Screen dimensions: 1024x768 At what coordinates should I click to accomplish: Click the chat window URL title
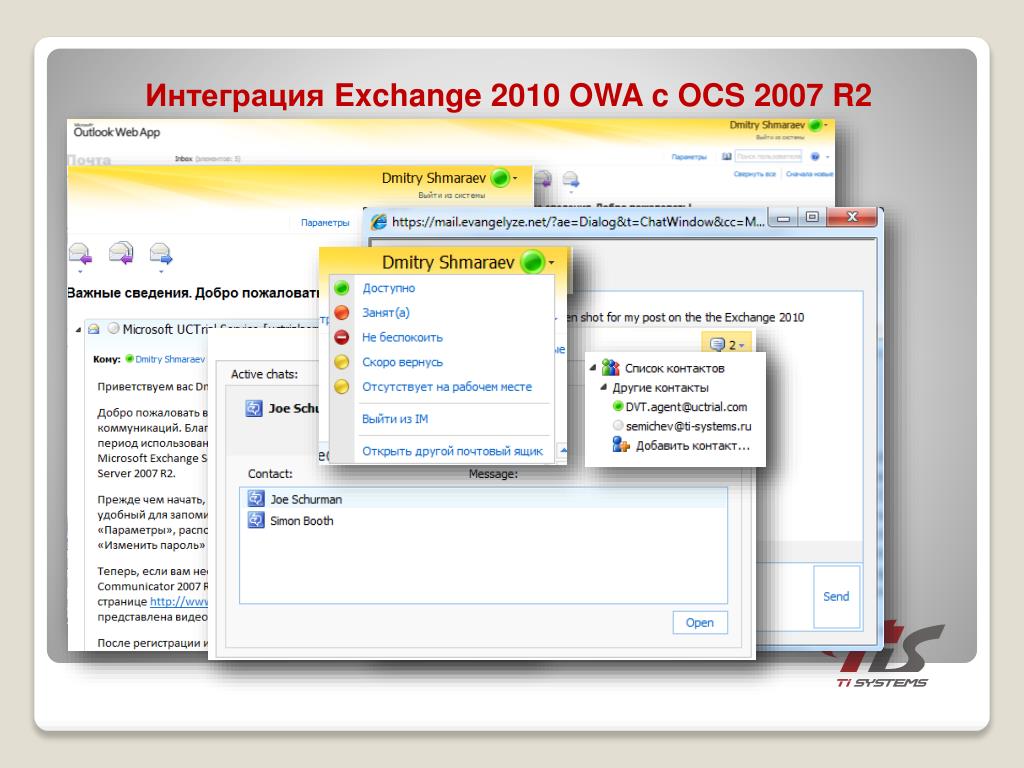pos(577,222)
